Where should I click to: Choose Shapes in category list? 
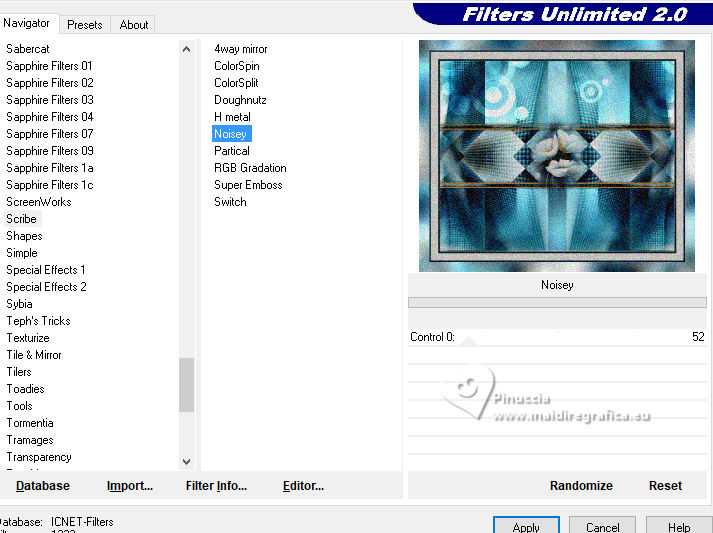coord(24,236)
